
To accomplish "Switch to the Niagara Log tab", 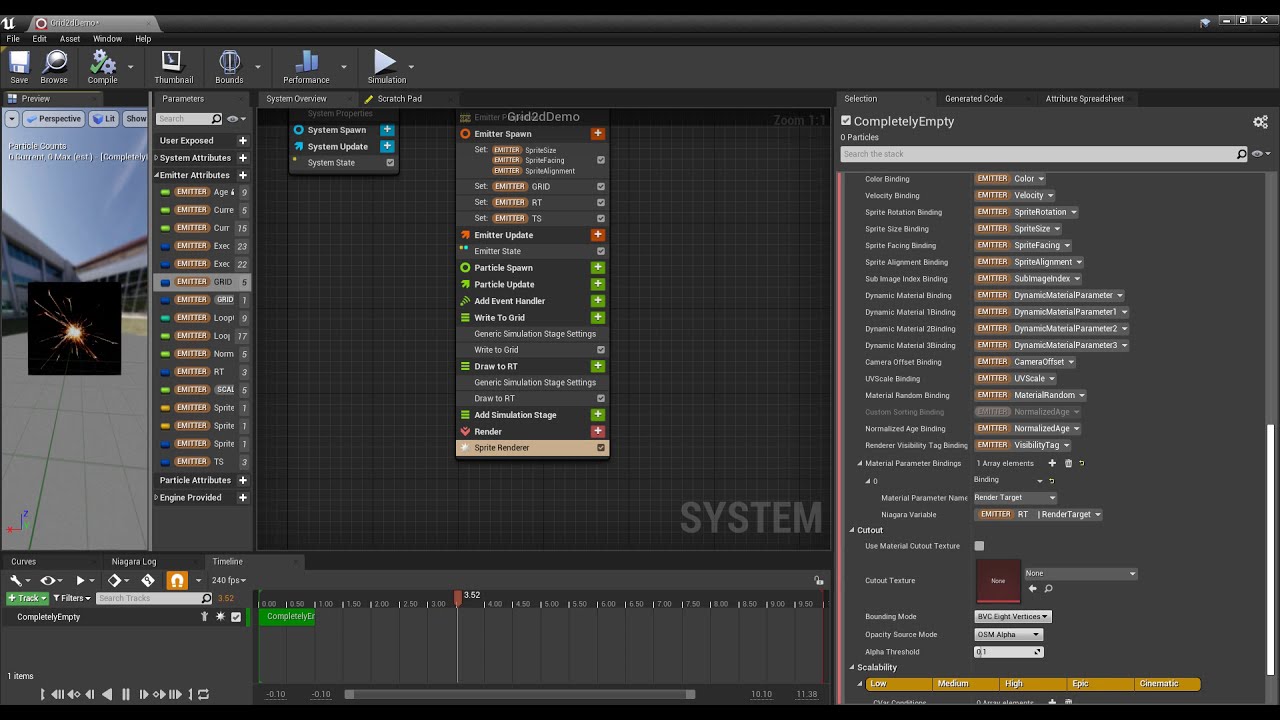I will pyautogui.click(x=134, y=561).
